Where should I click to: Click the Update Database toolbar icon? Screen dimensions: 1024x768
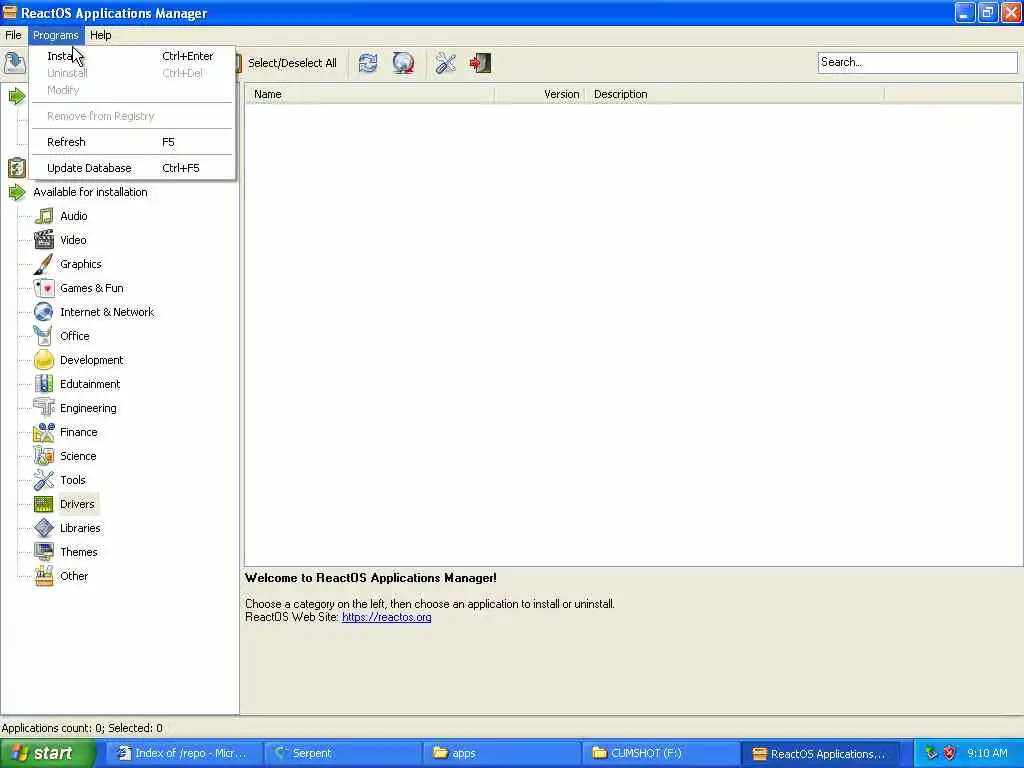click(404, 63)
